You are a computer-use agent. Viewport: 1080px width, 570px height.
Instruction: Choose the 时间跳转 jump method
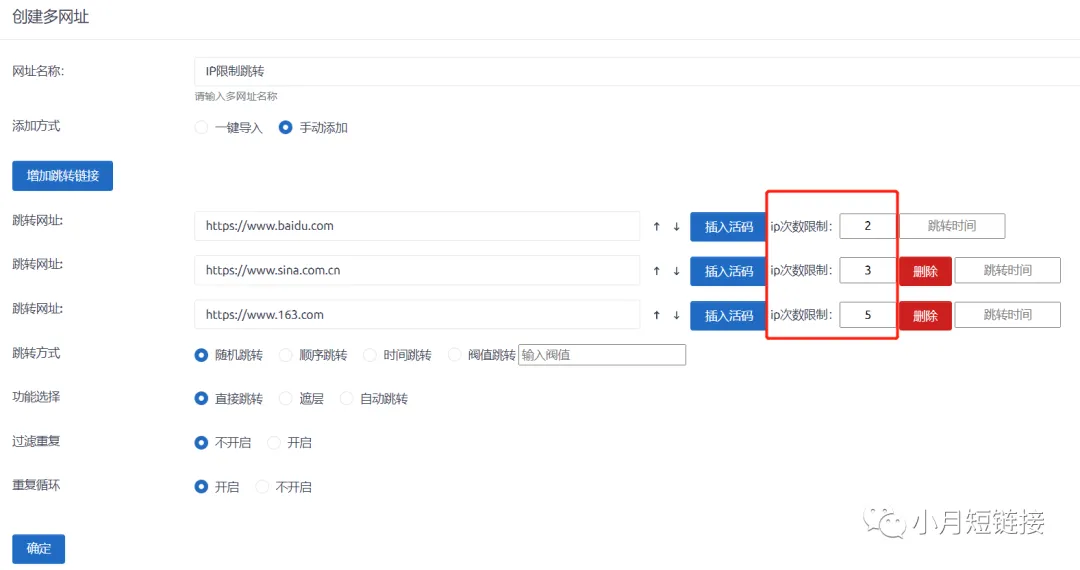(x=370, y=355)
